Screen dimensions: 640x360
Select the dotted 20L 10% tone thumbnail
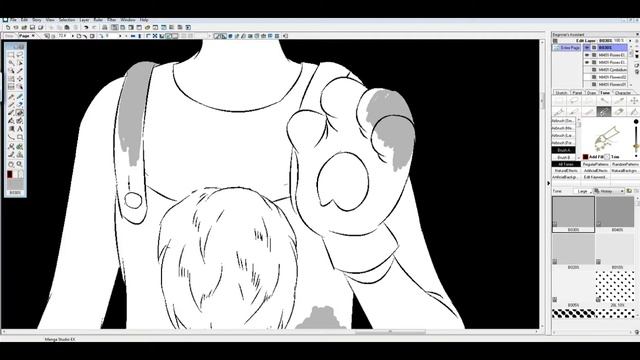[x=615, y=287]
